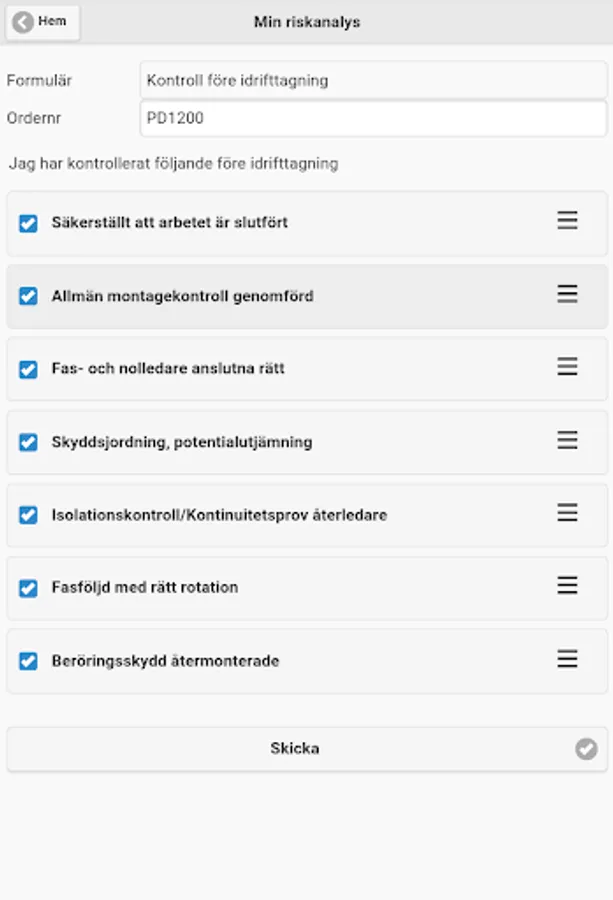The width and height of the screenshot is (613, 900).
Task: Click the Min riskanalys header title
Action: 307,22
